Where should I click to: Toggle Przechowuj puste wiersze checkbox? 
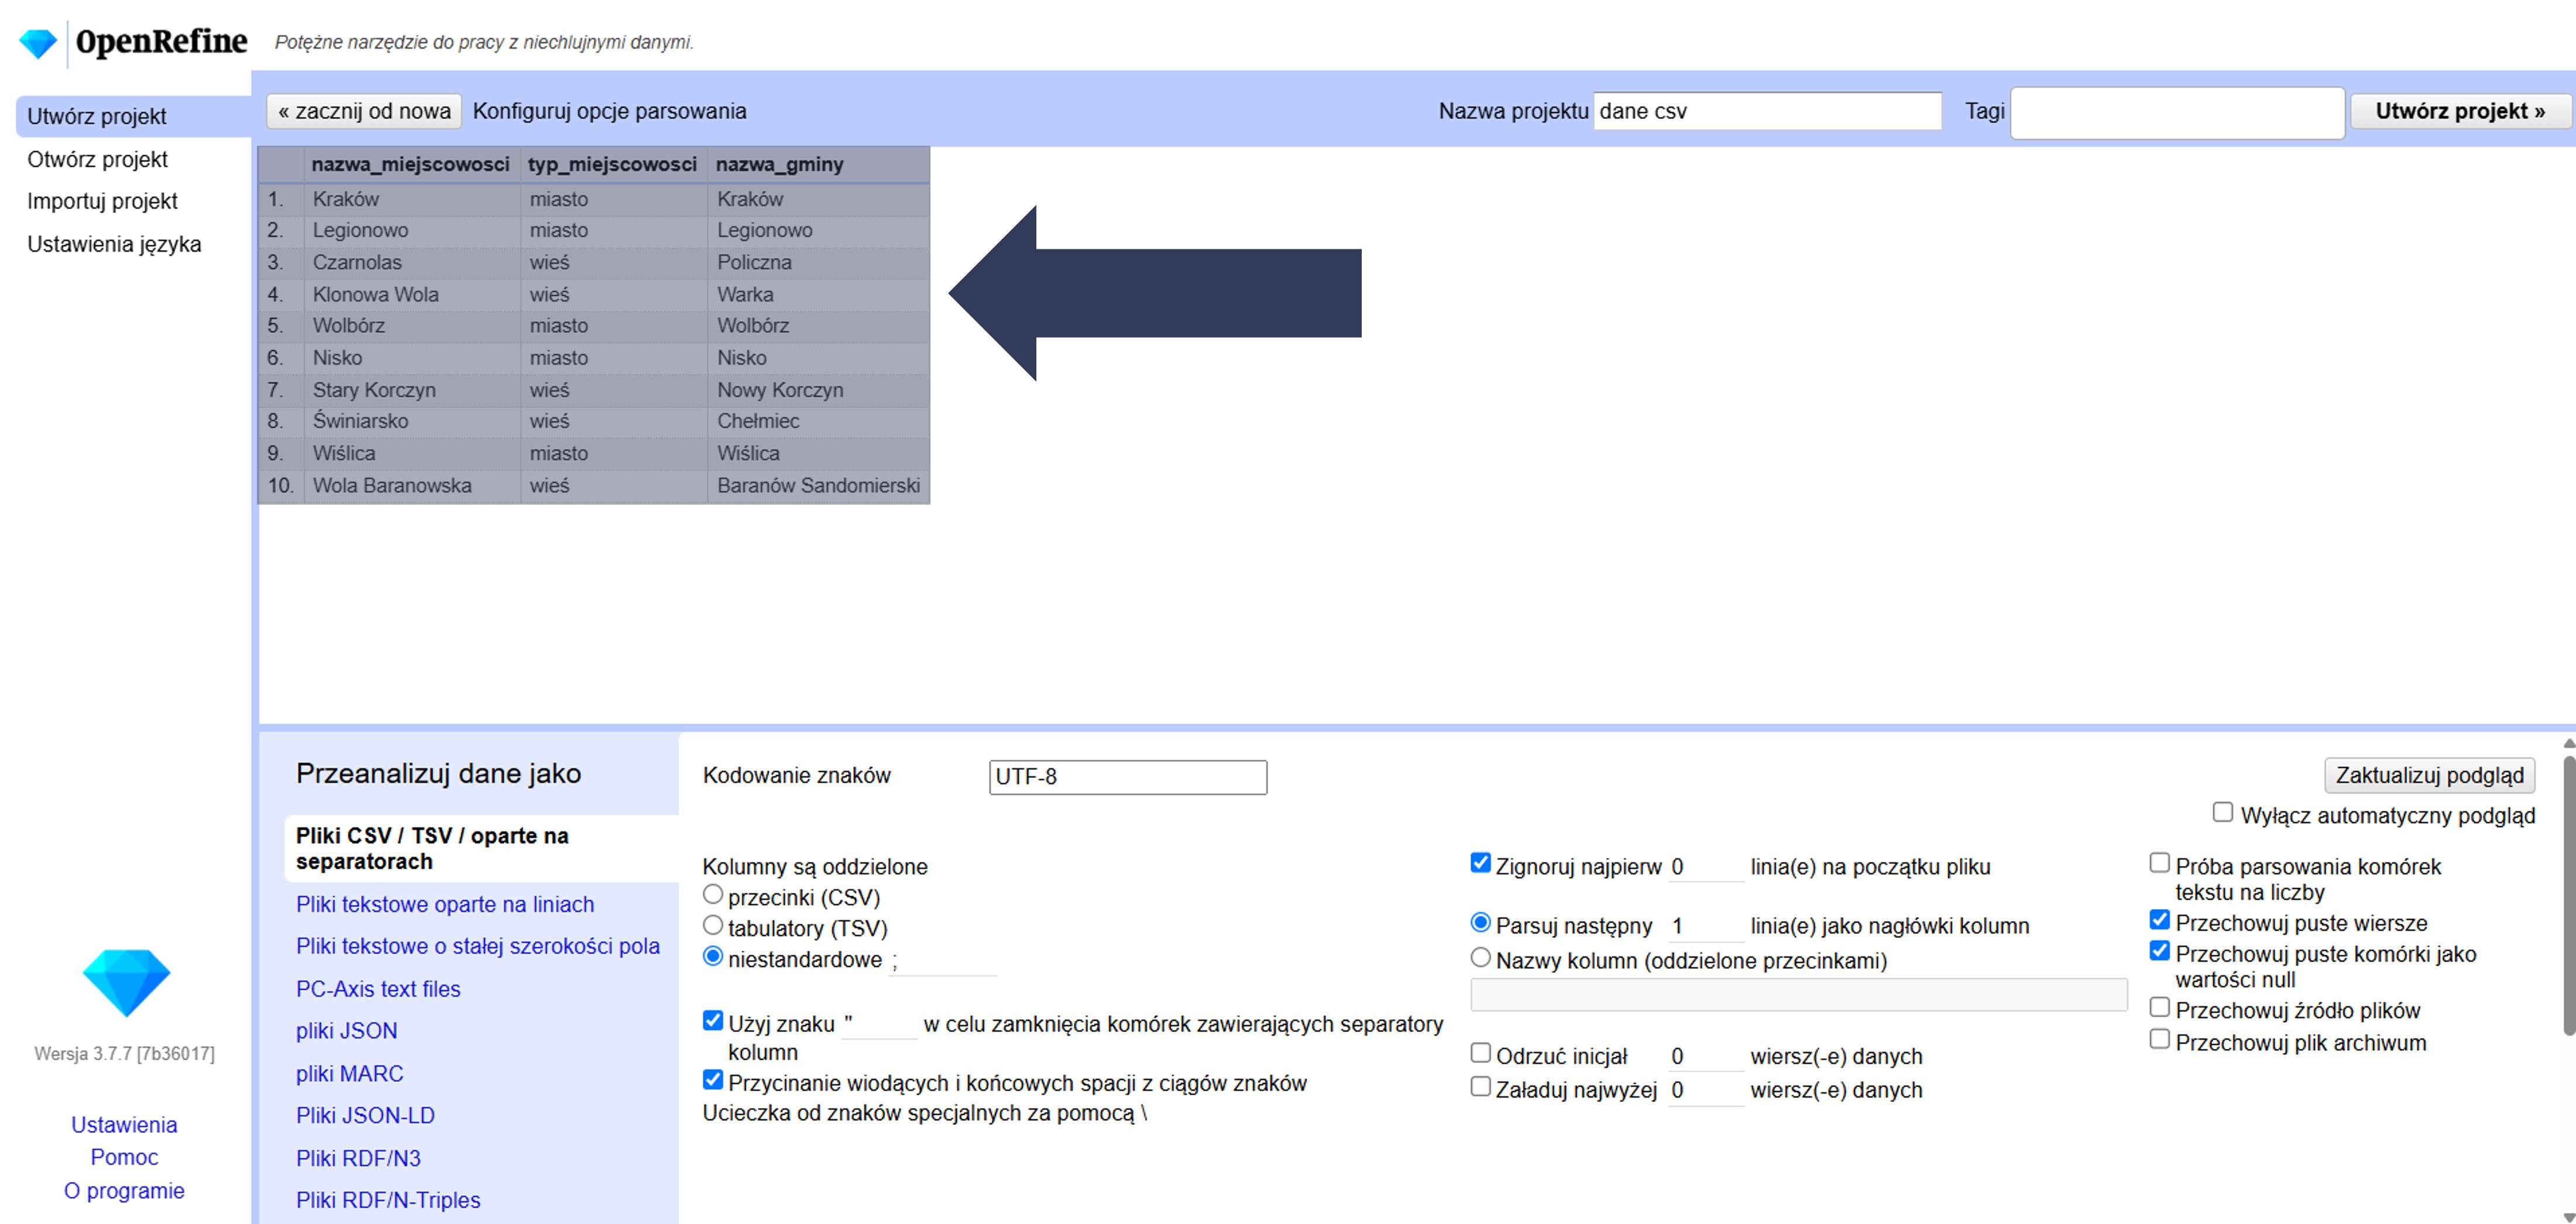tap(2160, 921)
